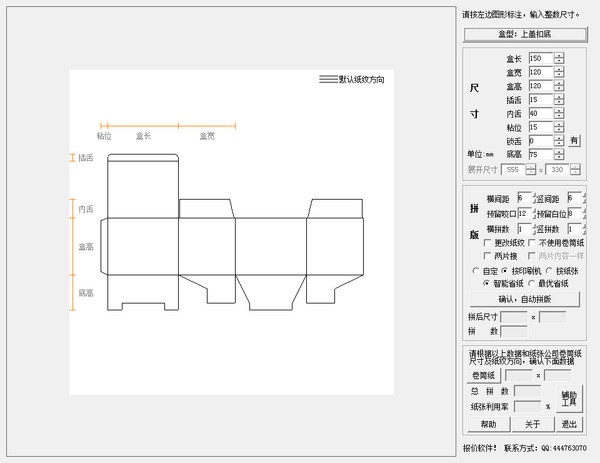Viewport: 600px width, 463px height.
Task: Click the 关于 about button
Action: pos(532,424)
